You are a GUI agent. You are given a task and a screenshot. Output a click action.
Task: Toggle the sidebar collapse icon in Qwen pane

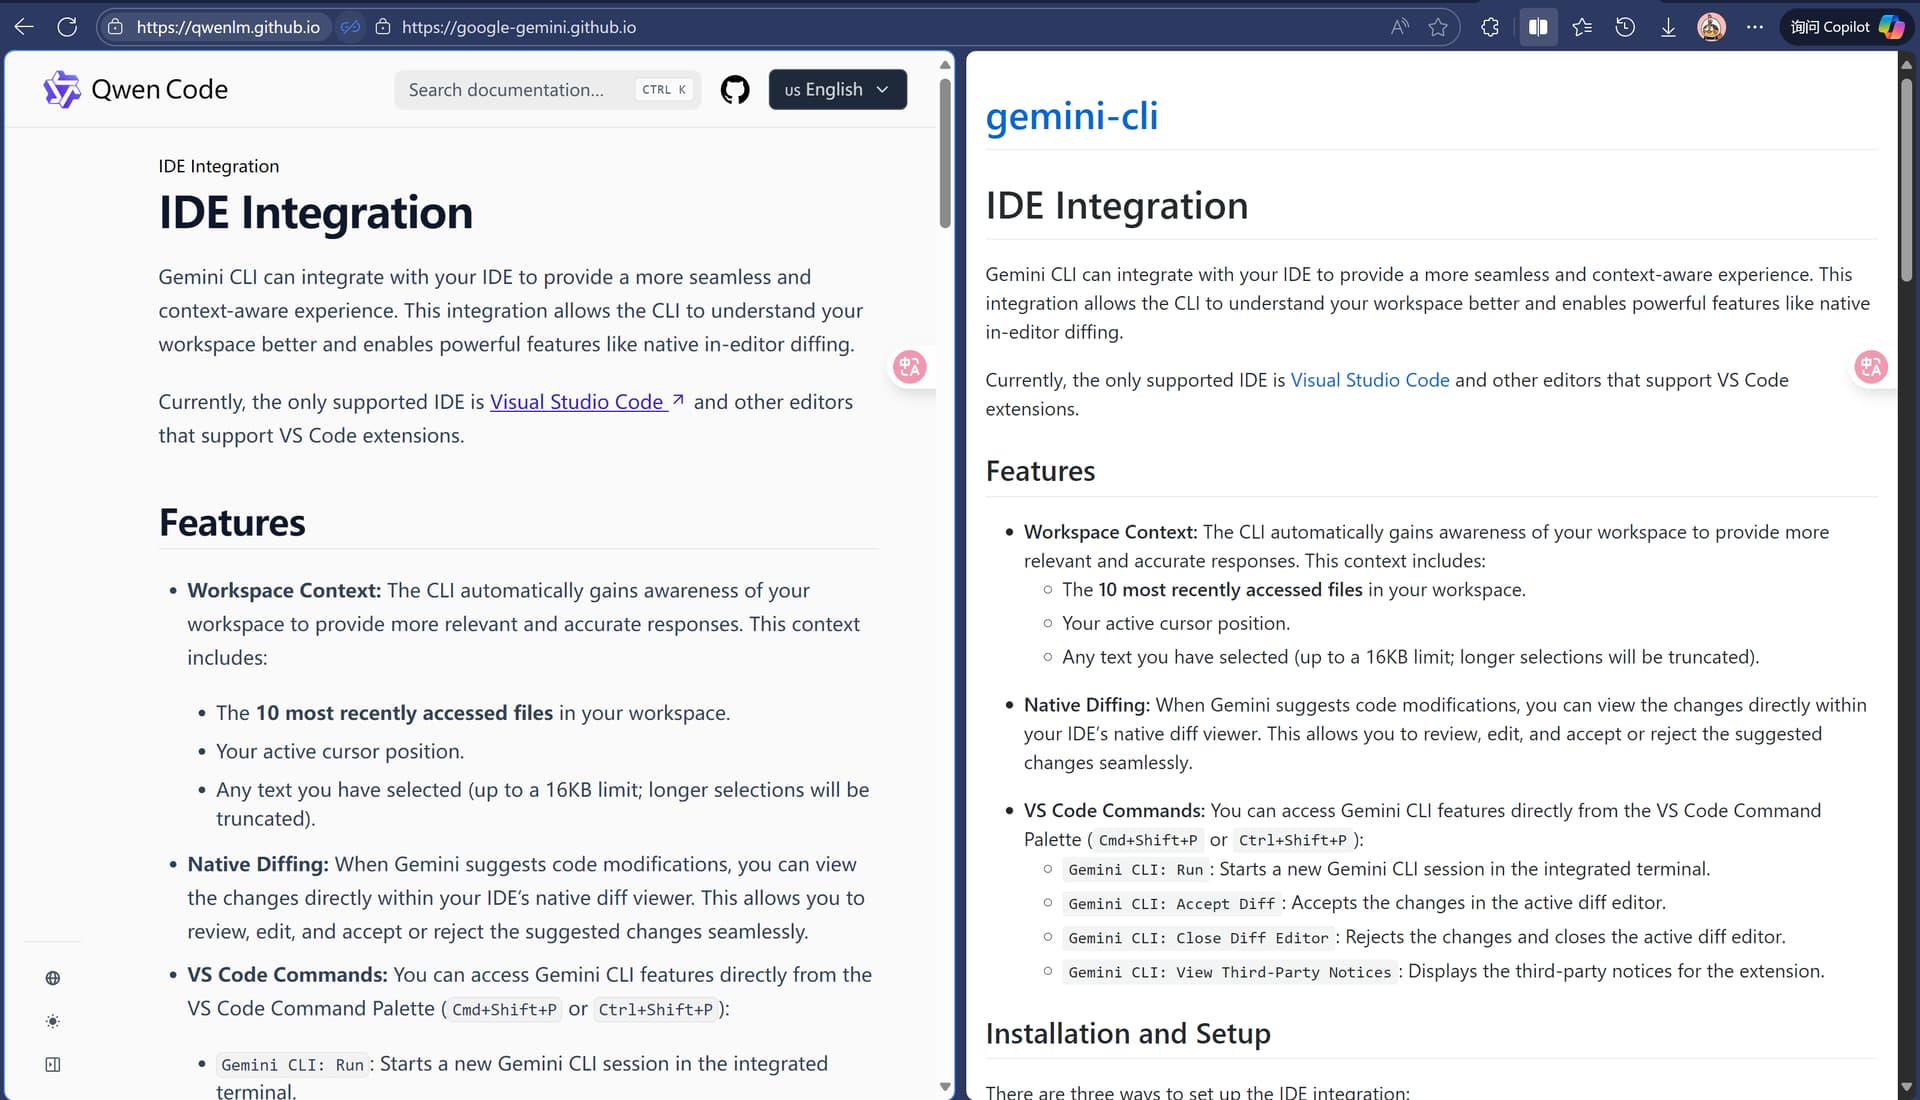(x=53, y=1064)
